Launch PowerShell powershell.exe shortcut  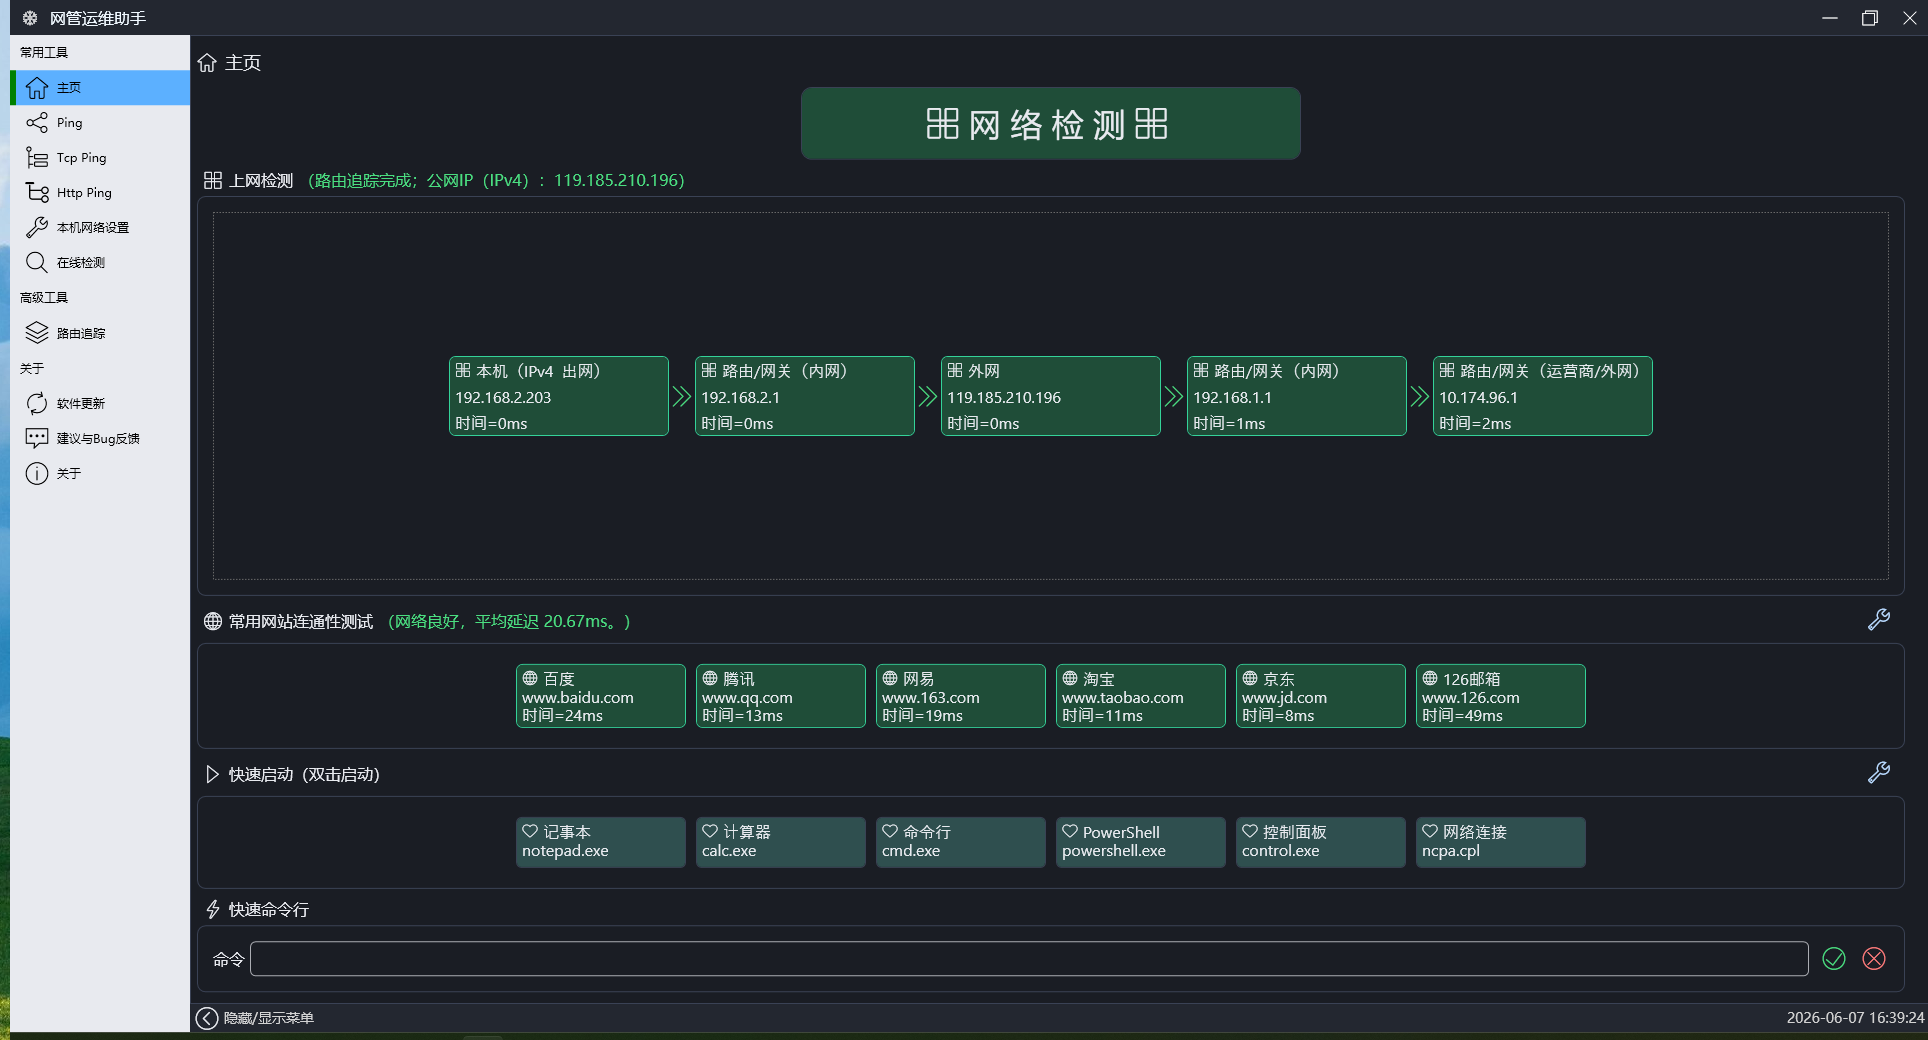pyautogui.click(x=1141, y=842)
